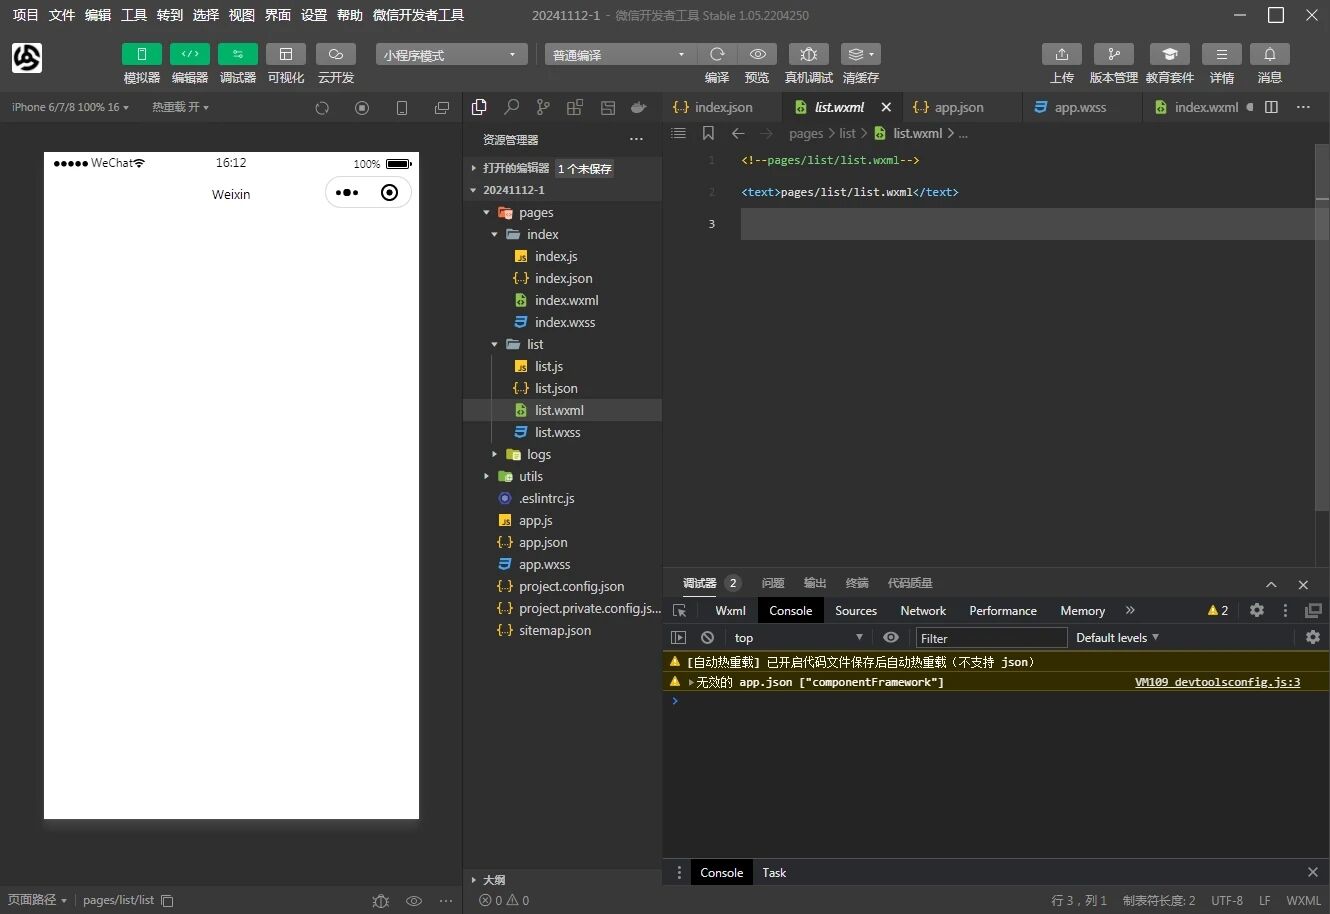
Task: Open the 消息 notifications bell
Action: point(1270,54)
